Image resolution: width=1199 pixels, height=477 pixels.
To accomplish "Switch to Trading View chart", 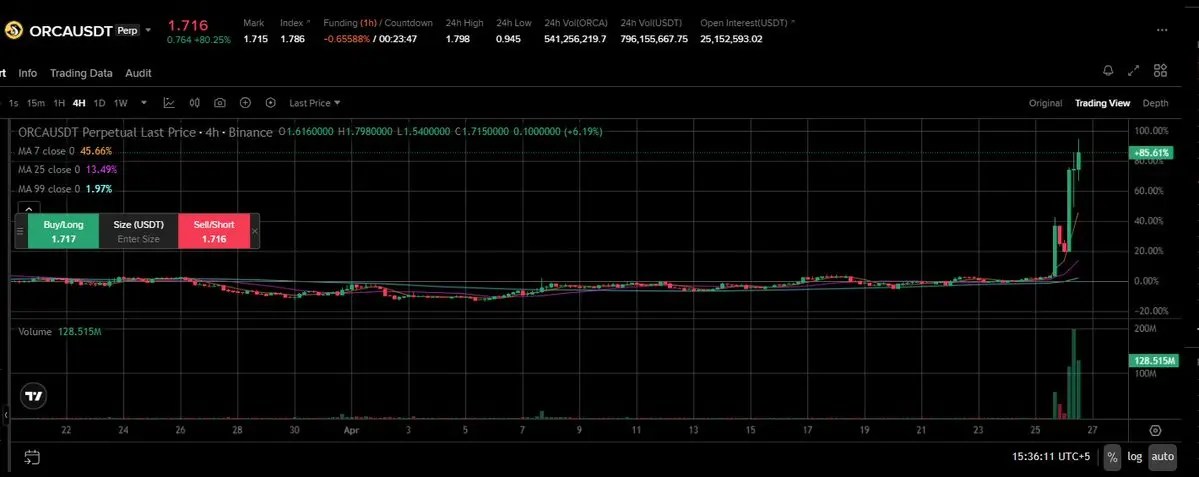I will 1102,103.
